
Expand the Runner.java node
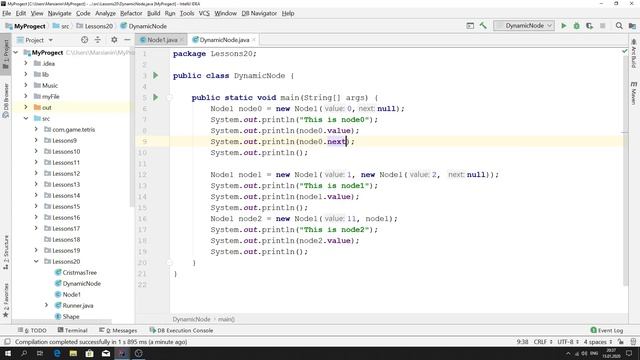(x=46, y=305)
